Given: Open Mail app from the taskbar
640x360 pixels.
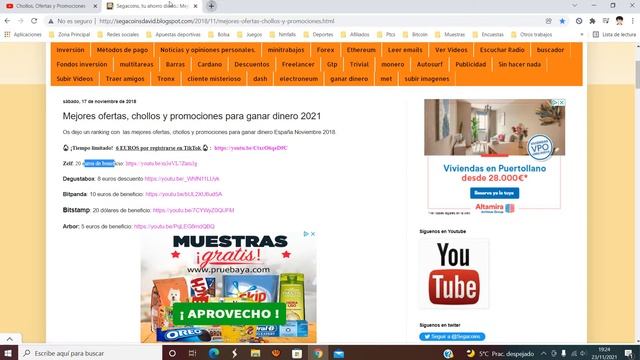Looking at the screenshot, I should [x=339, y=353].
